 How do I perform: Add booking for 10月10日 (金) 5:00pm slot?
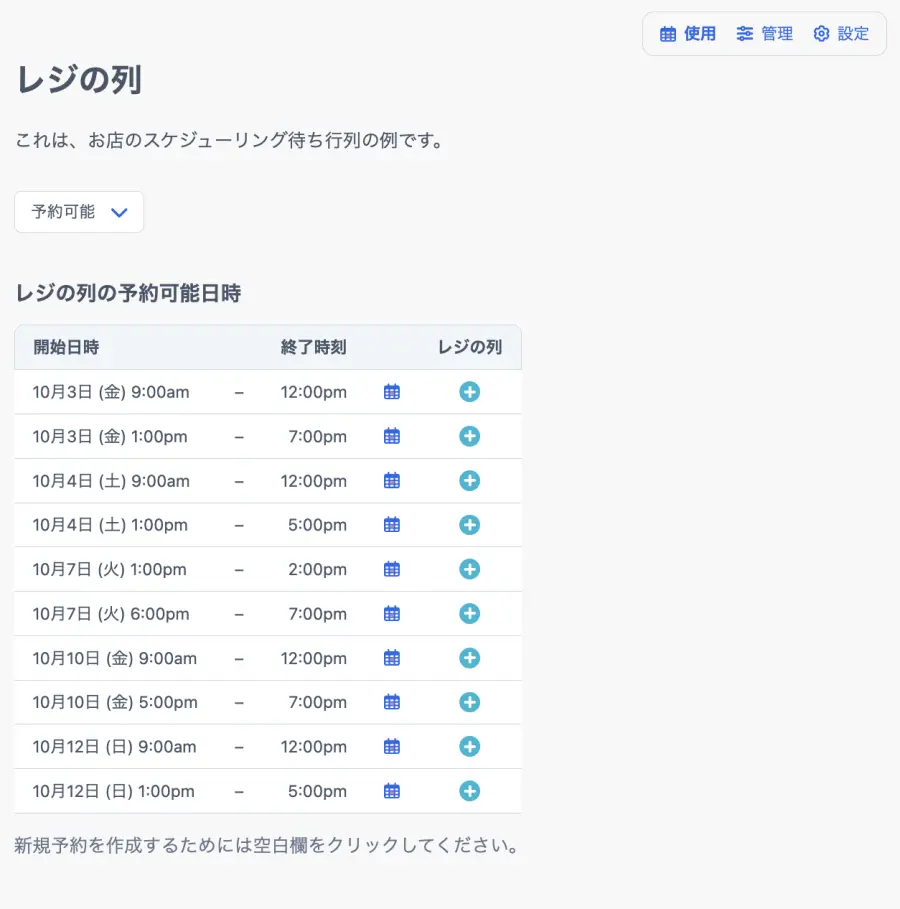click(469, 702)
